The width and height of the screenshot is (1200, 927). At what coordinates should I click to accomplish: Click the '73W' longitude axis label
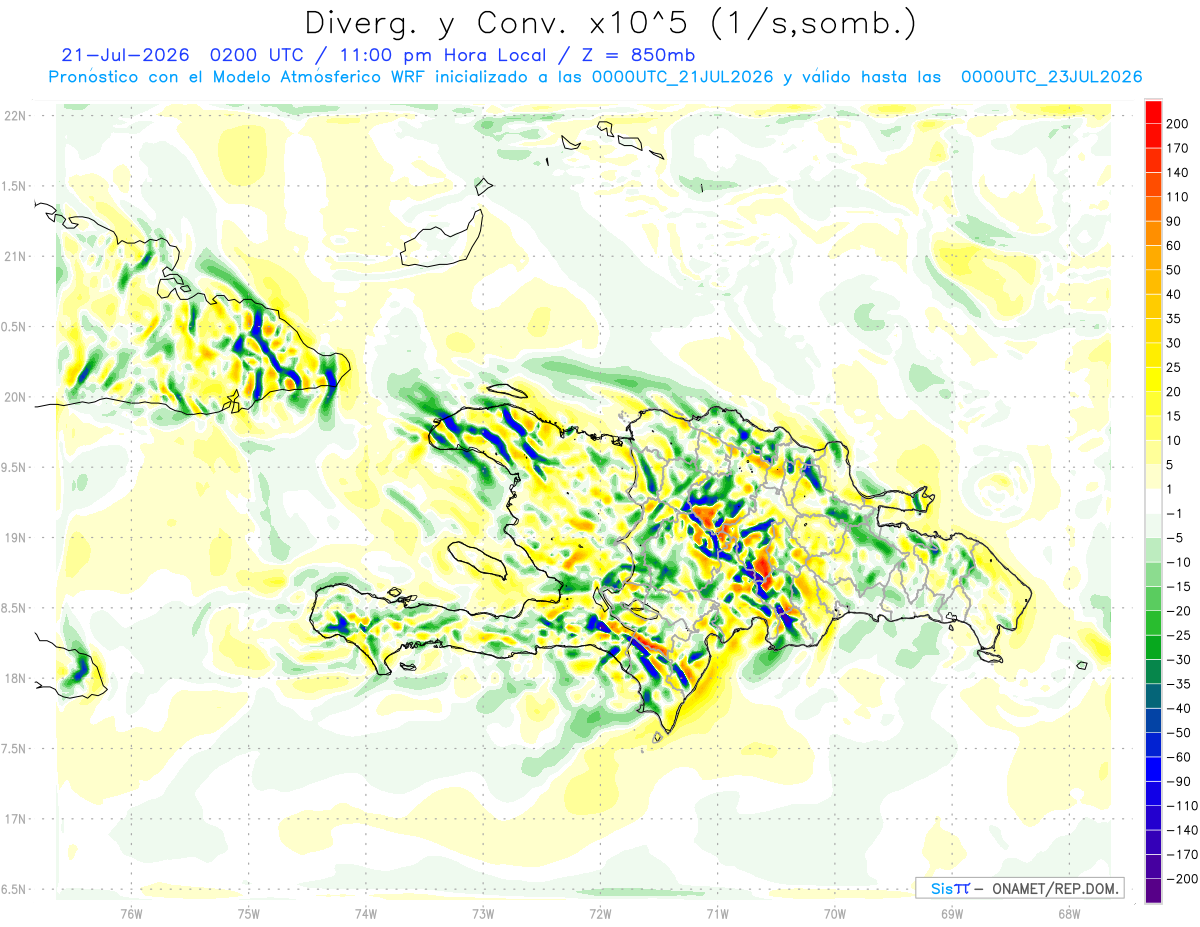(483, 913)
